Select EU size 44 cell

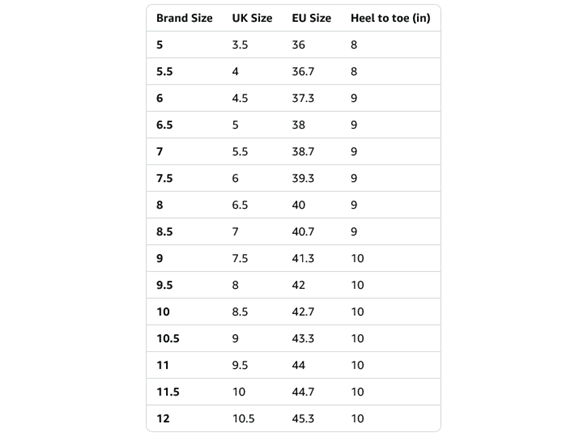pyautogui.click(x=298, y=365)
